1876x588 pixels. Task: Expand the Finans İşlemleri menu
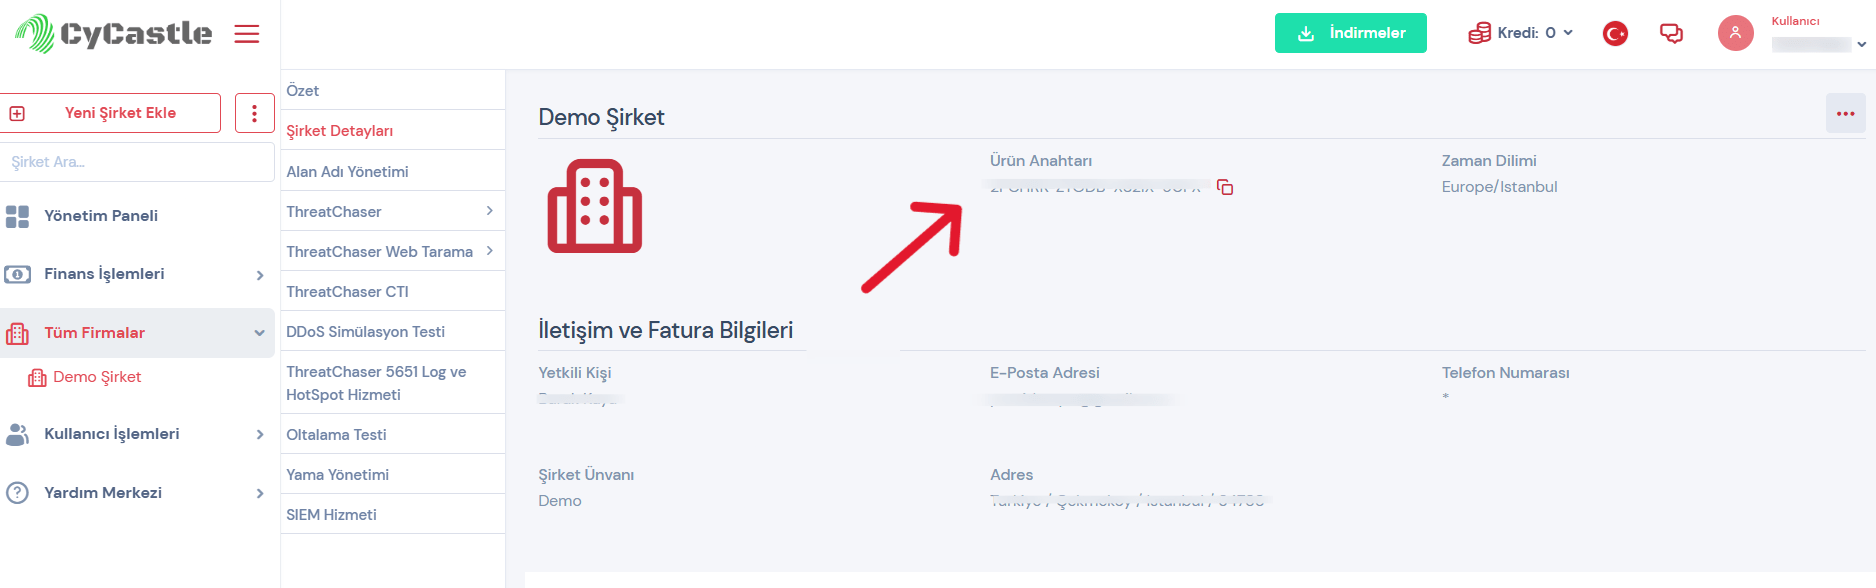pos(137,274)
